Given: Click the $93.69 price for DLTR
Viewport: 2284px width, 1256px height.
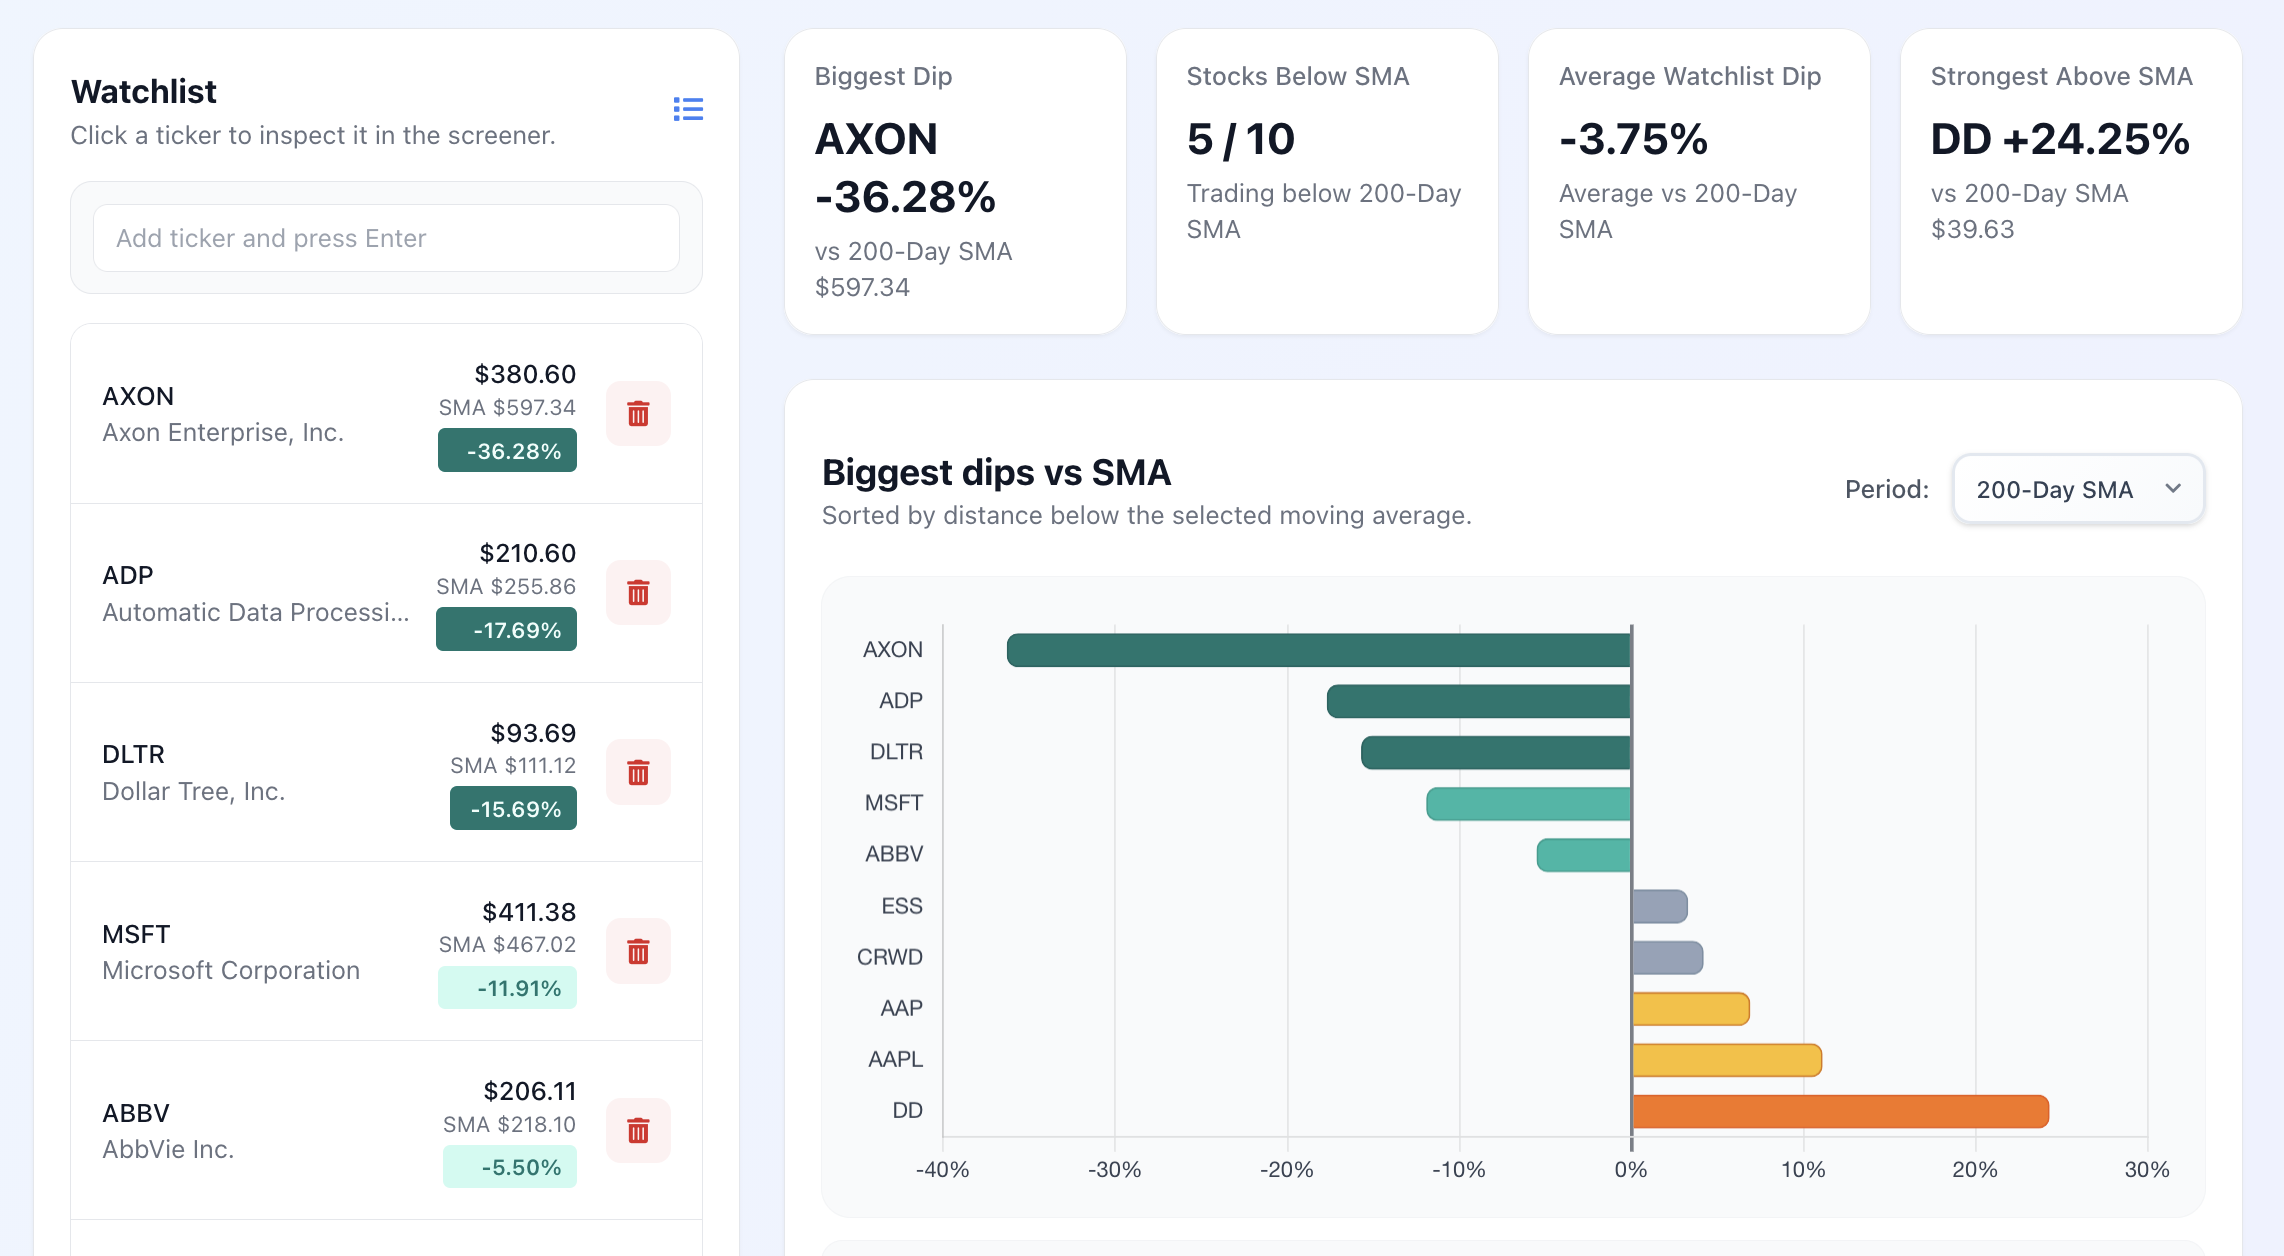Looking at the screenshot, I should coord(533,733).
